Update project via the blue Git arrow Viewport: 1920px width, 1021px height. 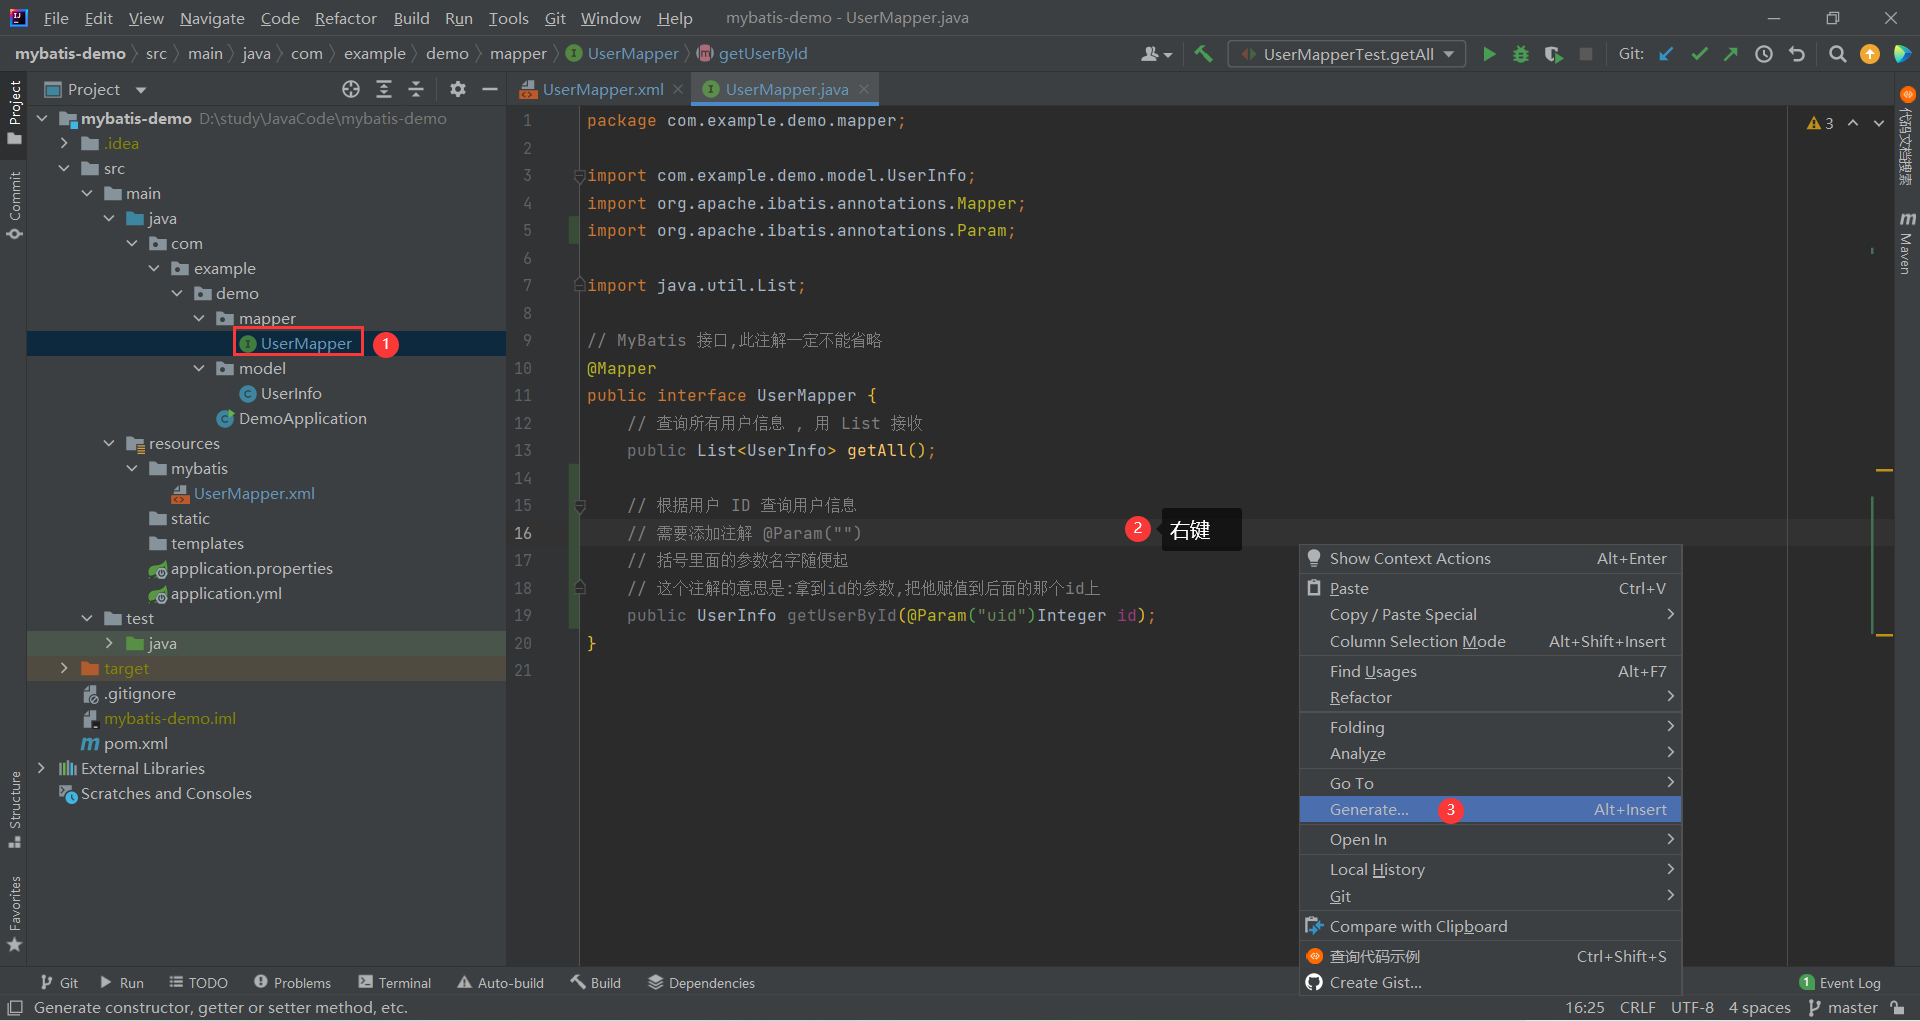(x=1666, y=54)
